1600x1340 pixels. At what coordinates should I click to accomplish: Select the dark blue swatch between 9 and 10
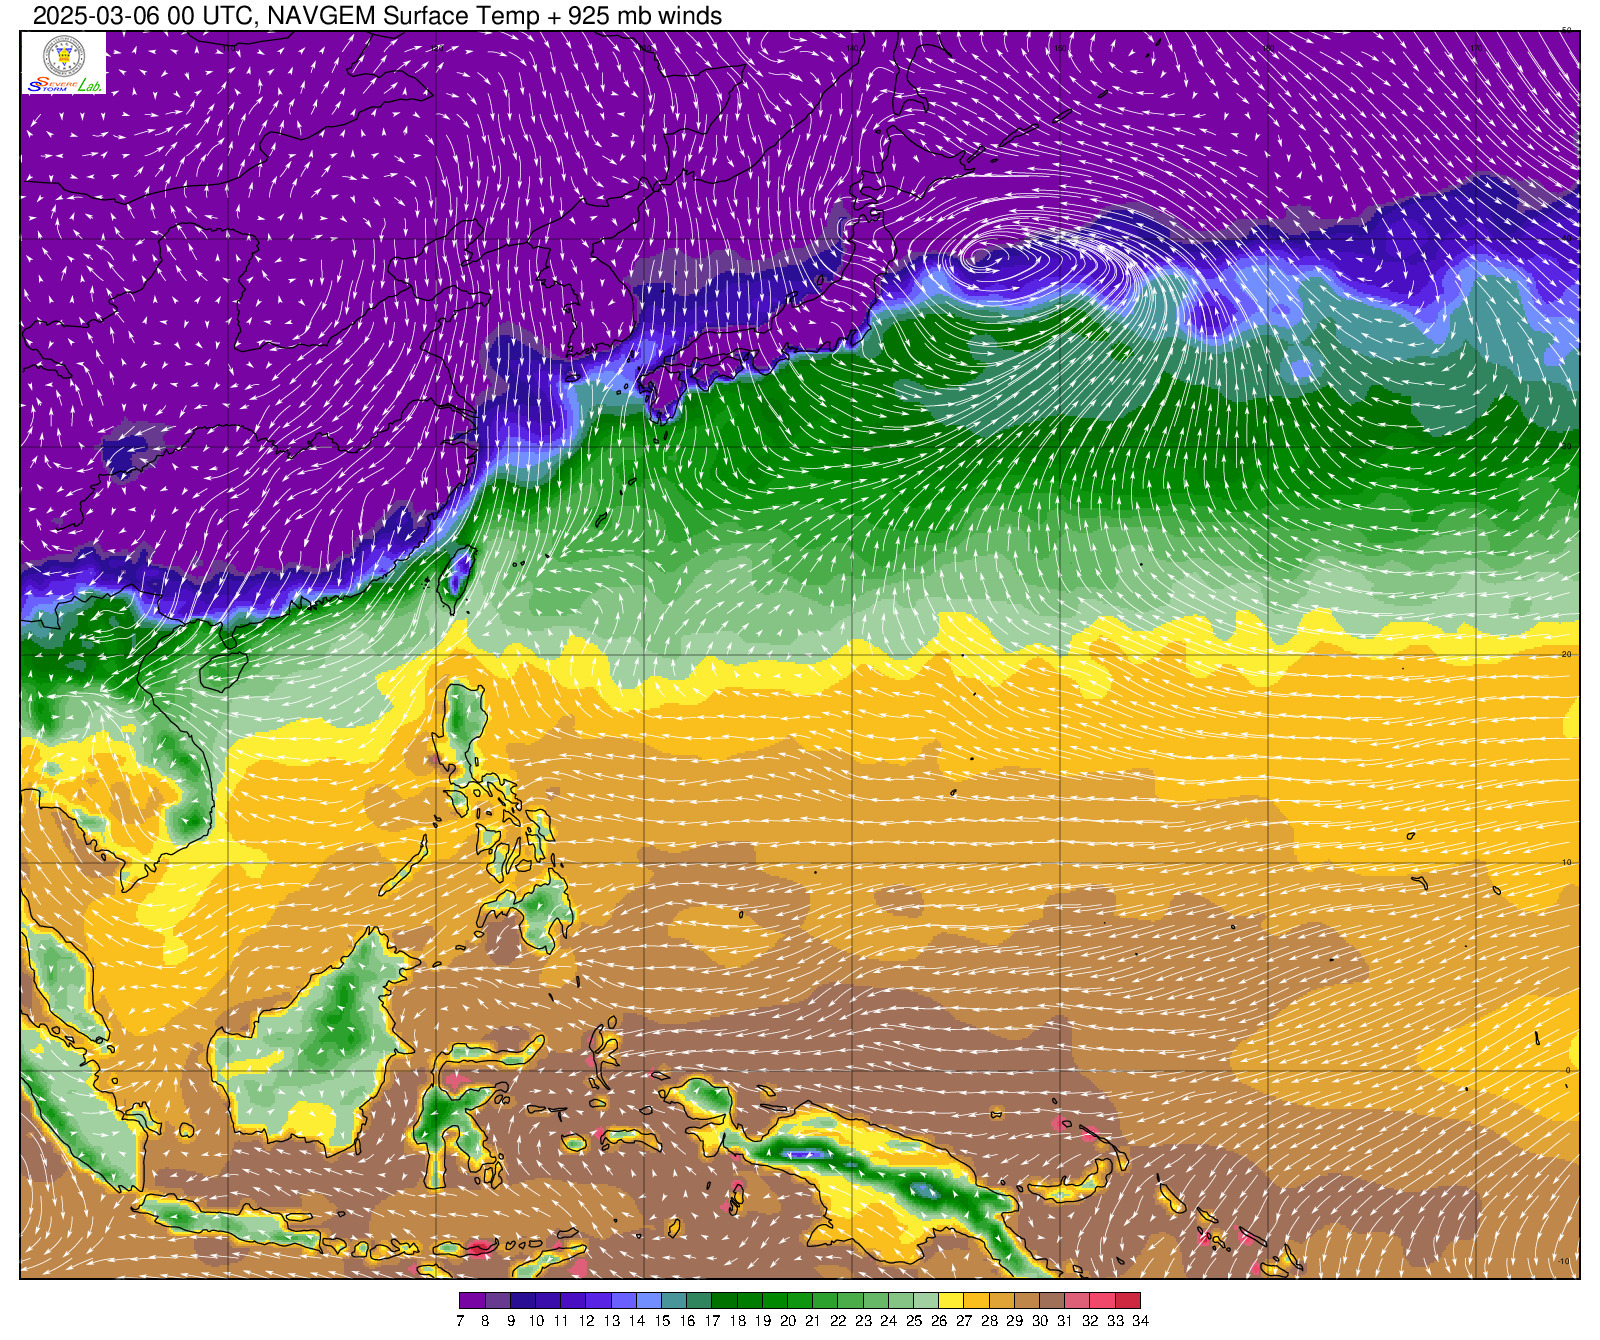tap(523, 1300)
